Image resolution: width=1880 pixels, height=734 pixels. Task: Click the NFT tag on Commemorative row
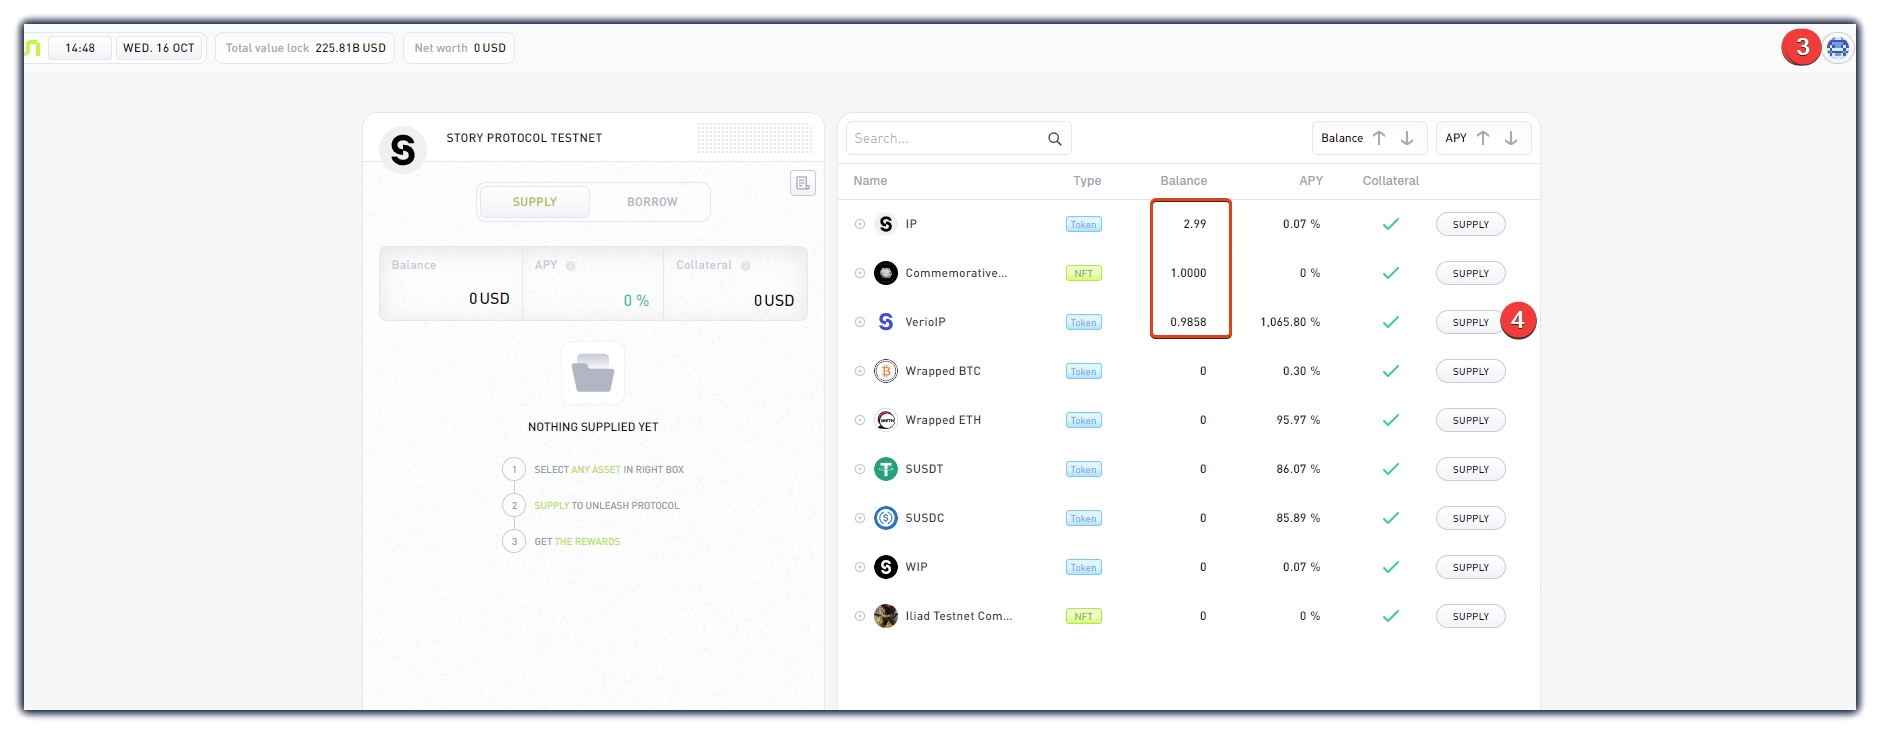coord(1083,273)
